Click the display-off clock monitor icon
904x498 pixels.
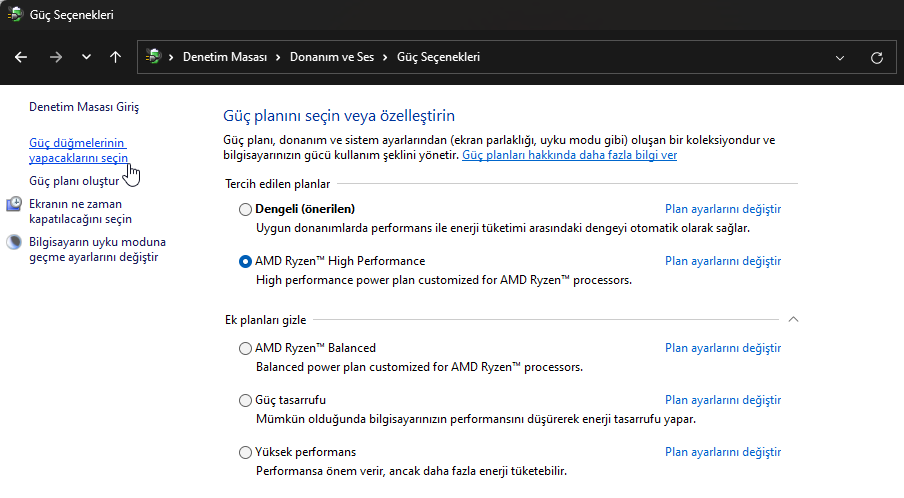coord(14,204)
